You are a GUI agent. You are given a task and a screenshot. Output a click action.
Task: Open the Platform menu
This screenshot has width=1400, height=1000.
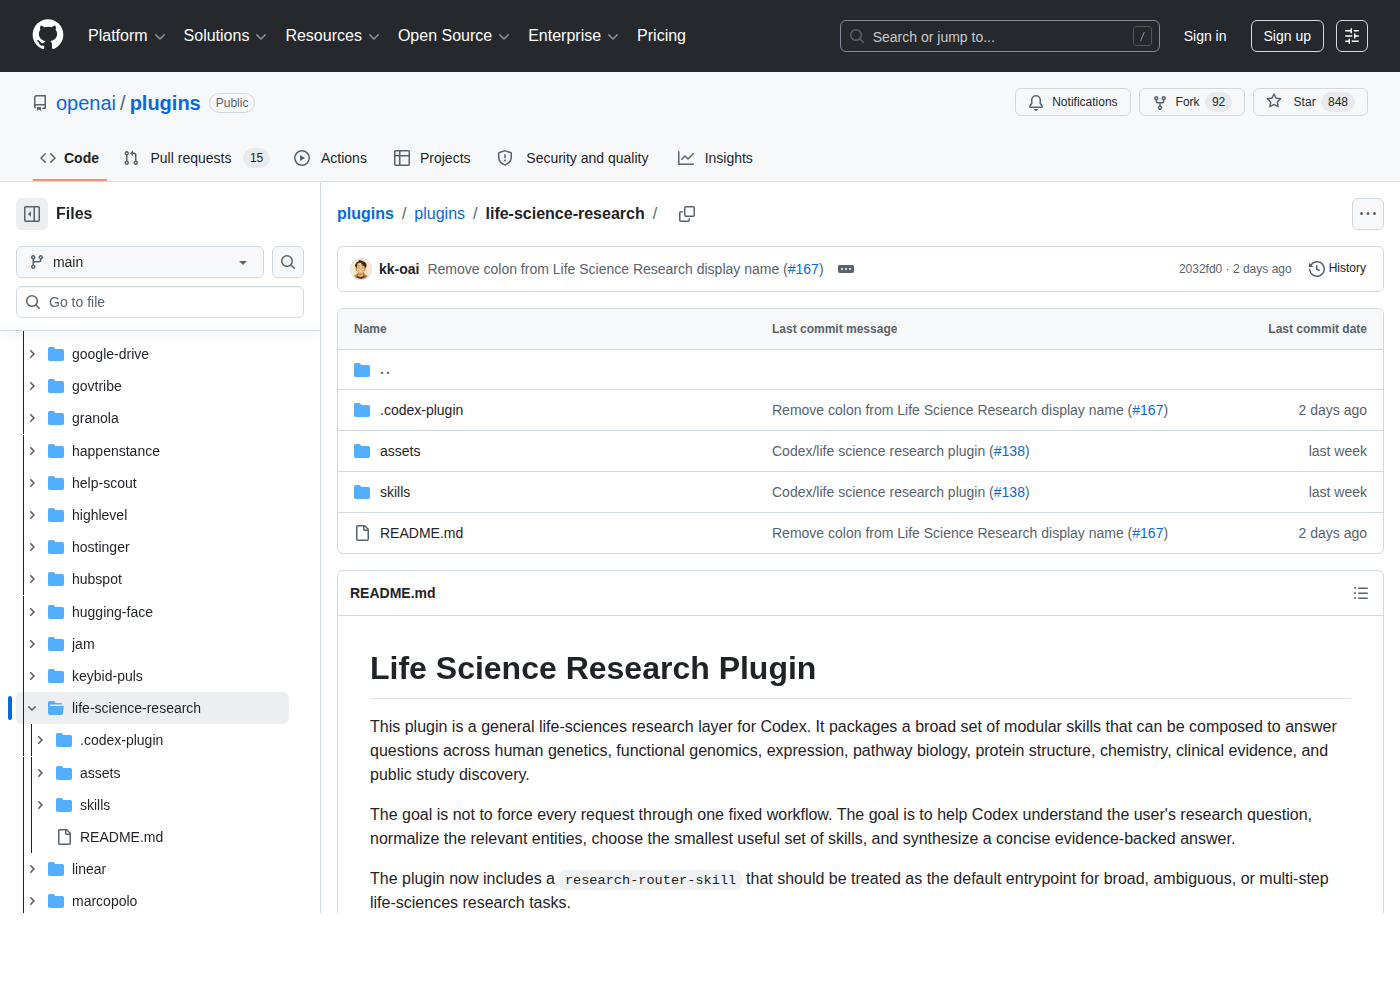click(126, 36)
